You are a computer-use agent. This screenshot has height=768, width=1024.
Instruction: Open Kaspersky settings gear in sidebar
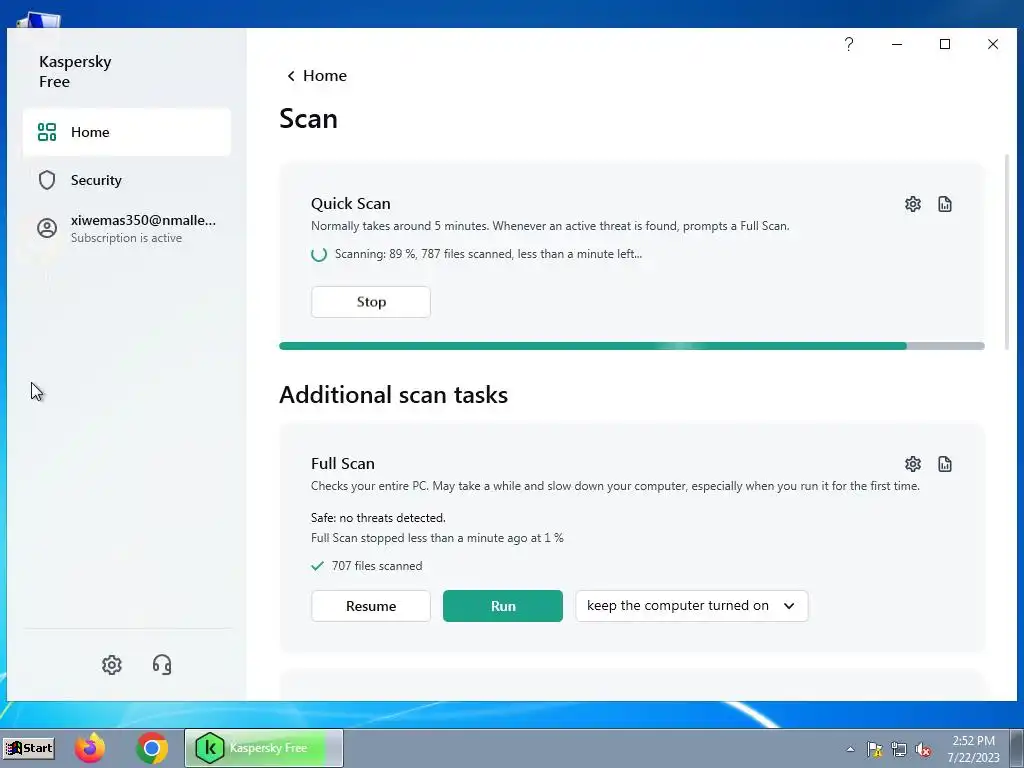[112, 665]
